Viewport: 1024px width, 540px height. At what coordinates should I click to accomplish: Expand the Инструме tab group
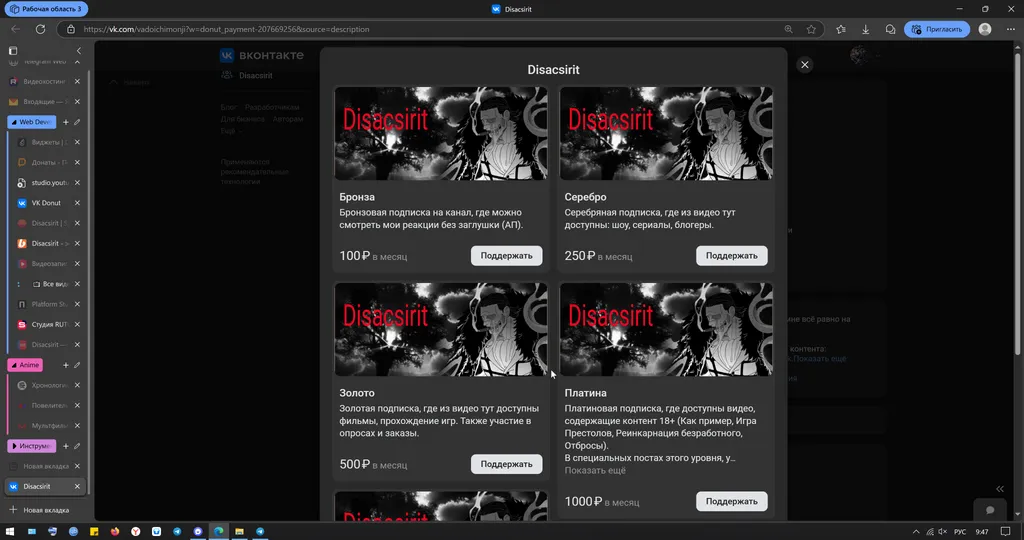[31, 446]
